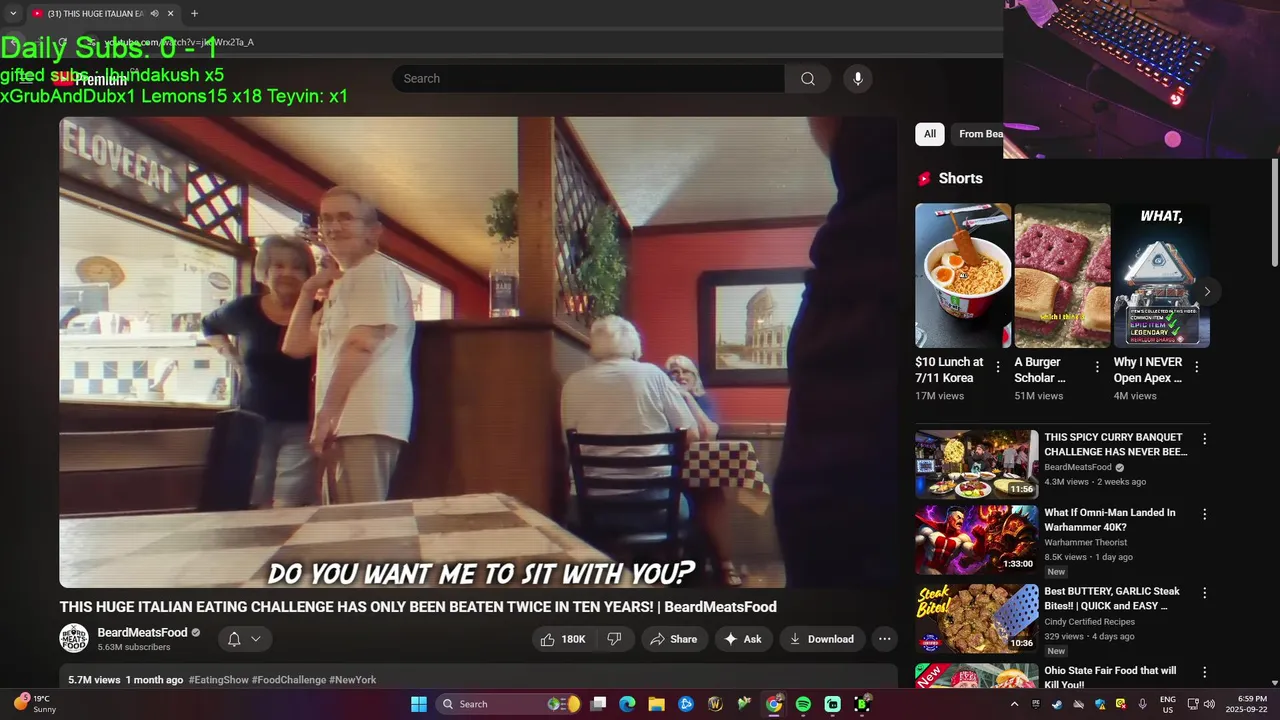Switch to the YouTube video browser tab
The width and height of the screenshot is (1280, 720).
pos(95,13)
